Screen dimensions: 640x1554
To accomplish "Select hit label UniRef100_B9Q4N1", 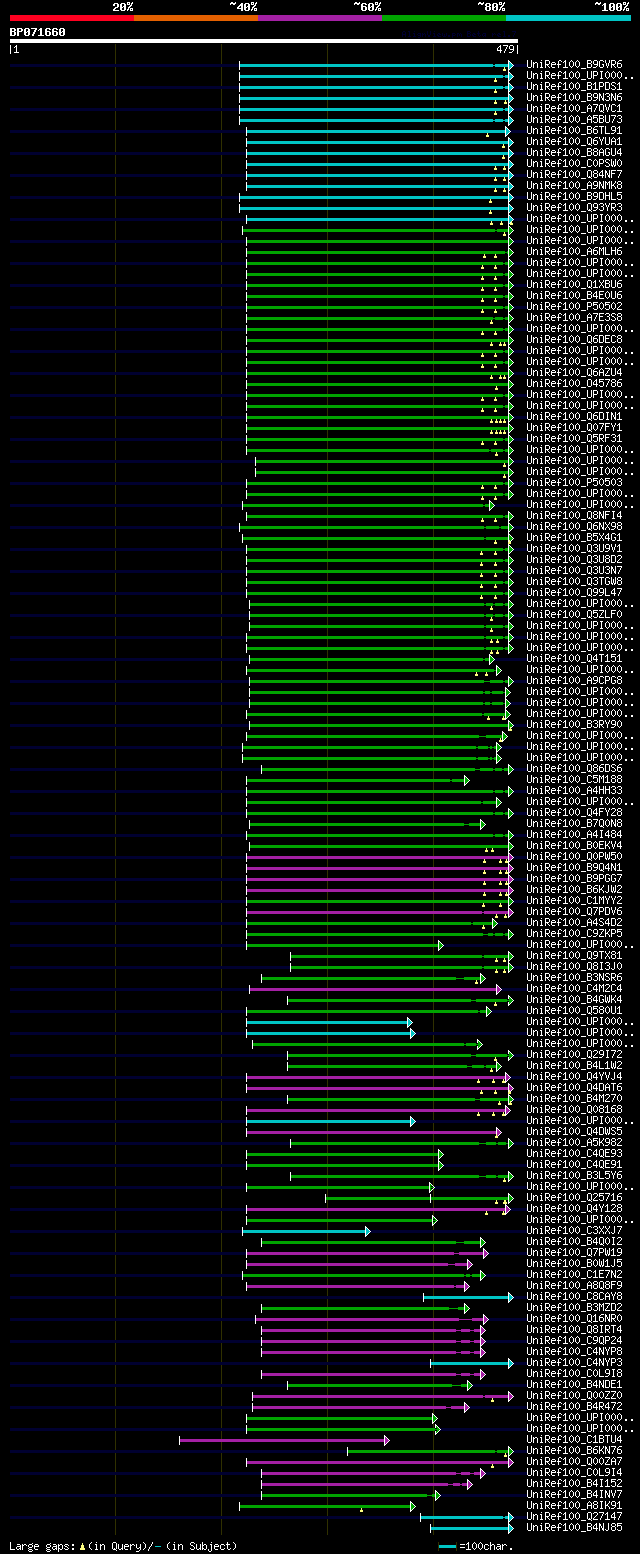I will [x=574, y=867].
